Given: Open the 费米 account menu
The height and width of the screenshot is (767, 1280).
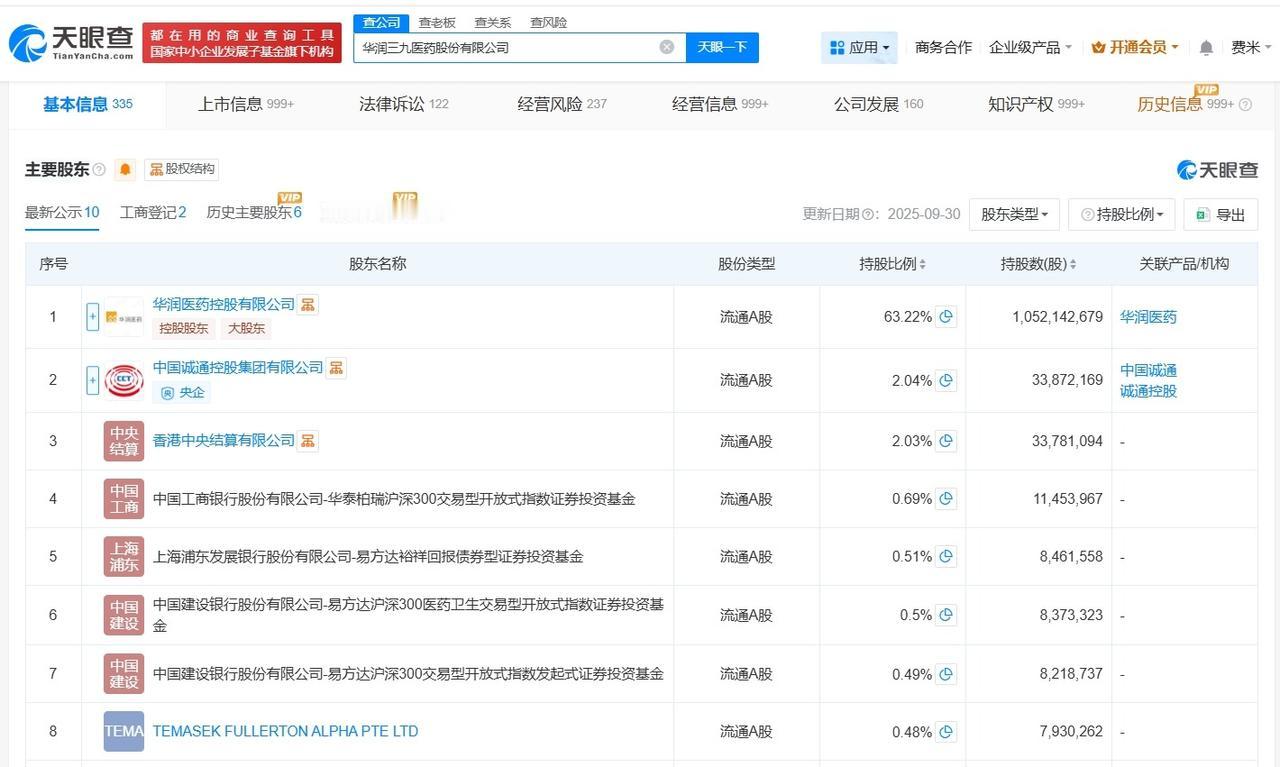Looking at the screenshot, I should 1251,47.
